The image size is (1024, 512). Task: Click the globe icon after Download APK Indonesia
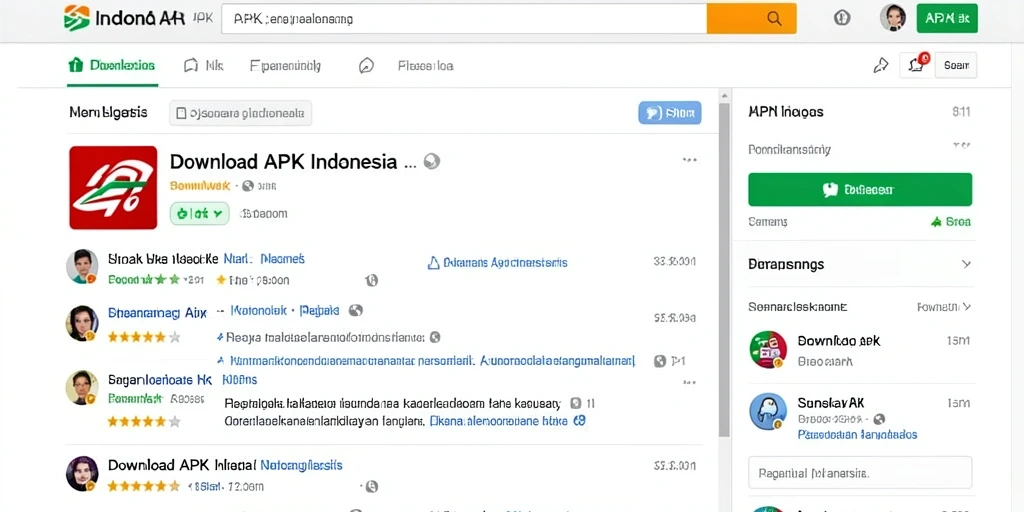point(431,161)
